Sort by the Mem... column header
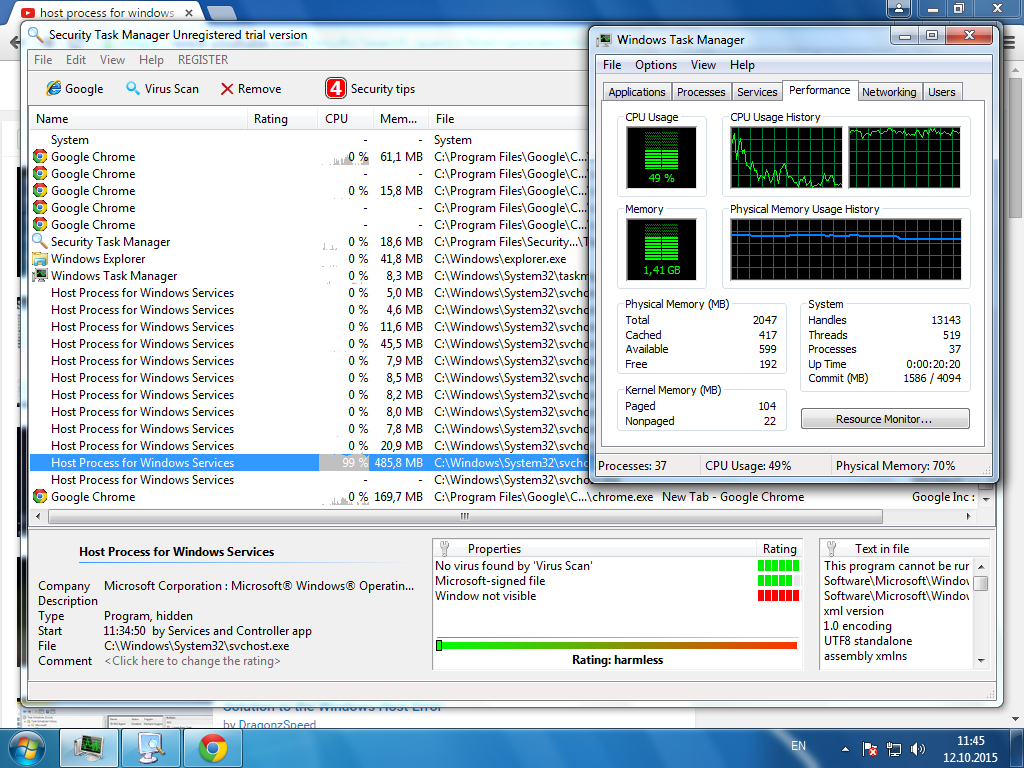This screenshot has height=768, width=1024. 400,119
